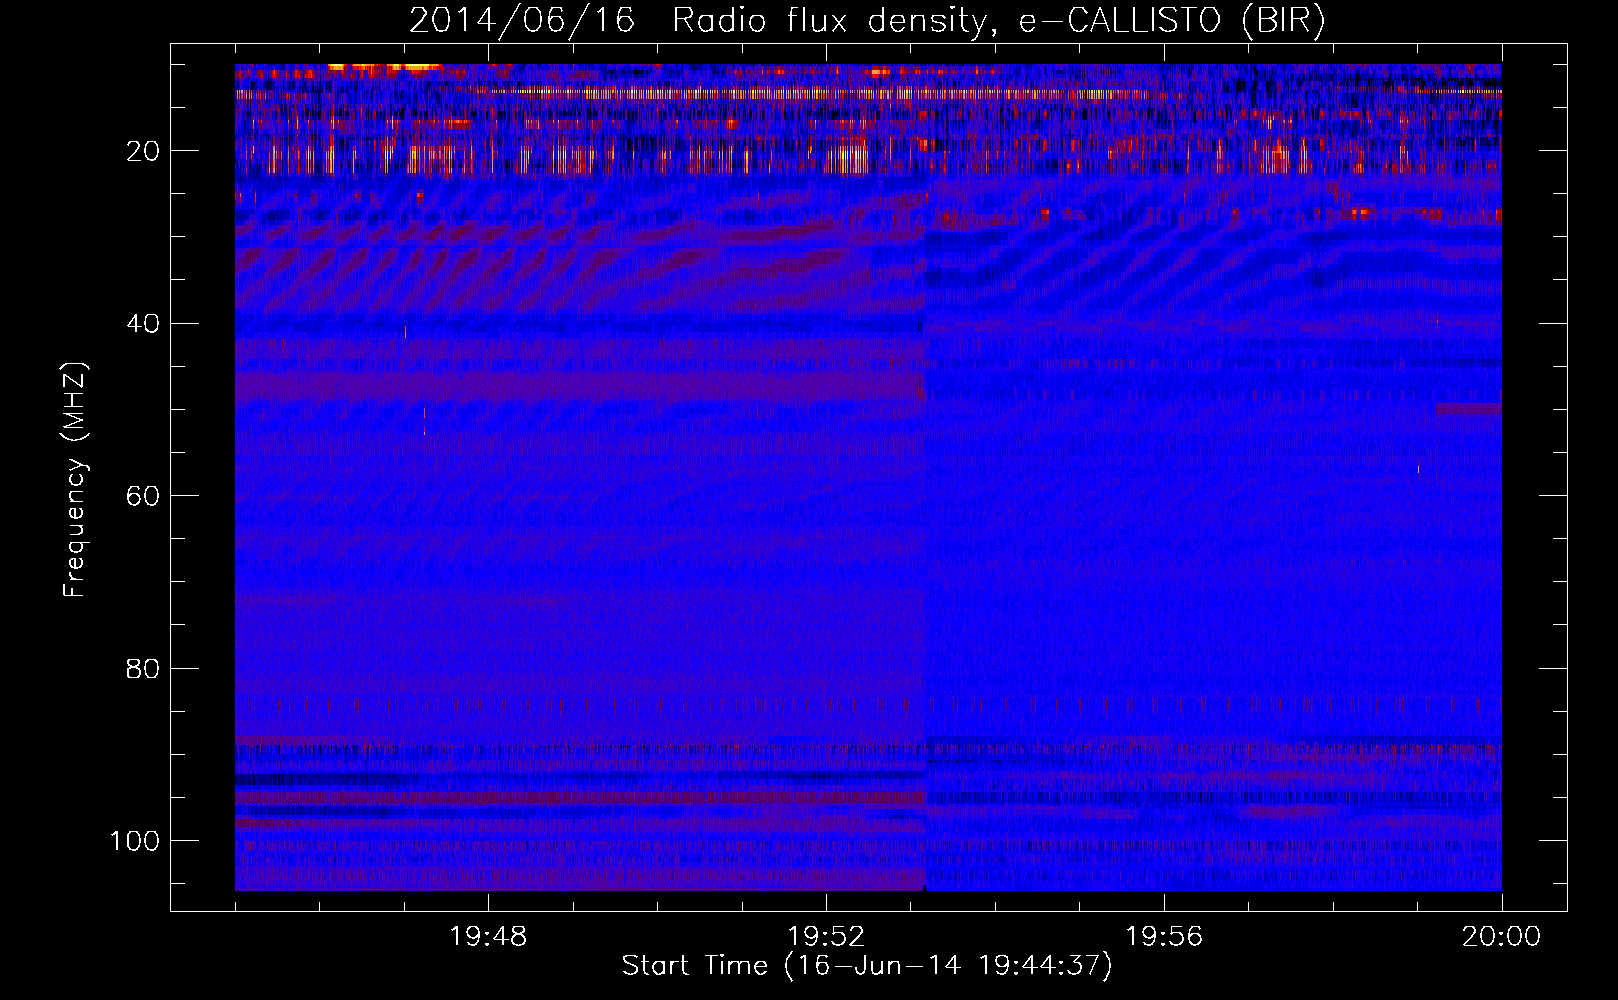This screenshot has height=1000, width=1618.
Task: Click the '100' frequency tick label
Action: tap(135, 840)
